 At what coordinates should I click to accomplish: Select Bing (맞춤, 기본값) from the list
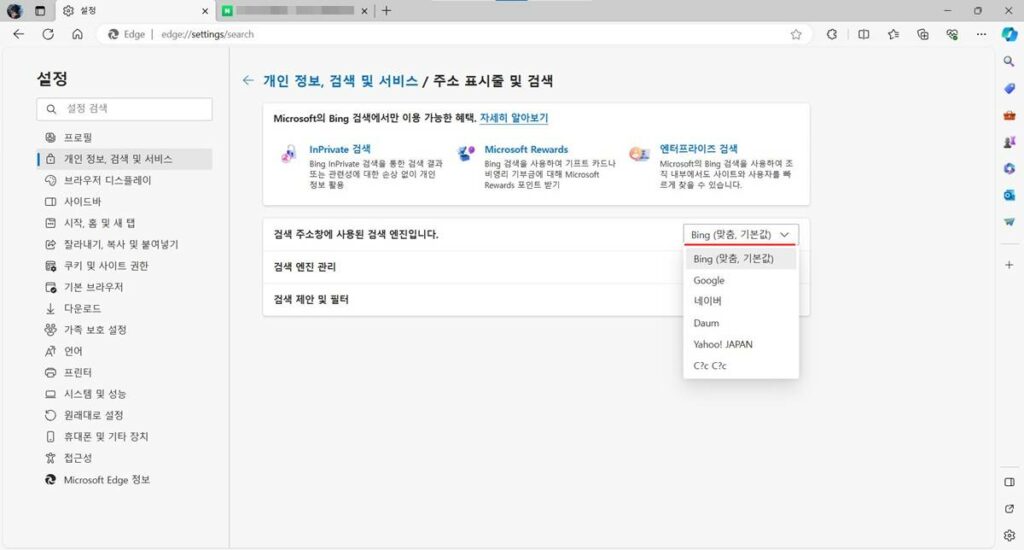pos(740,259)
